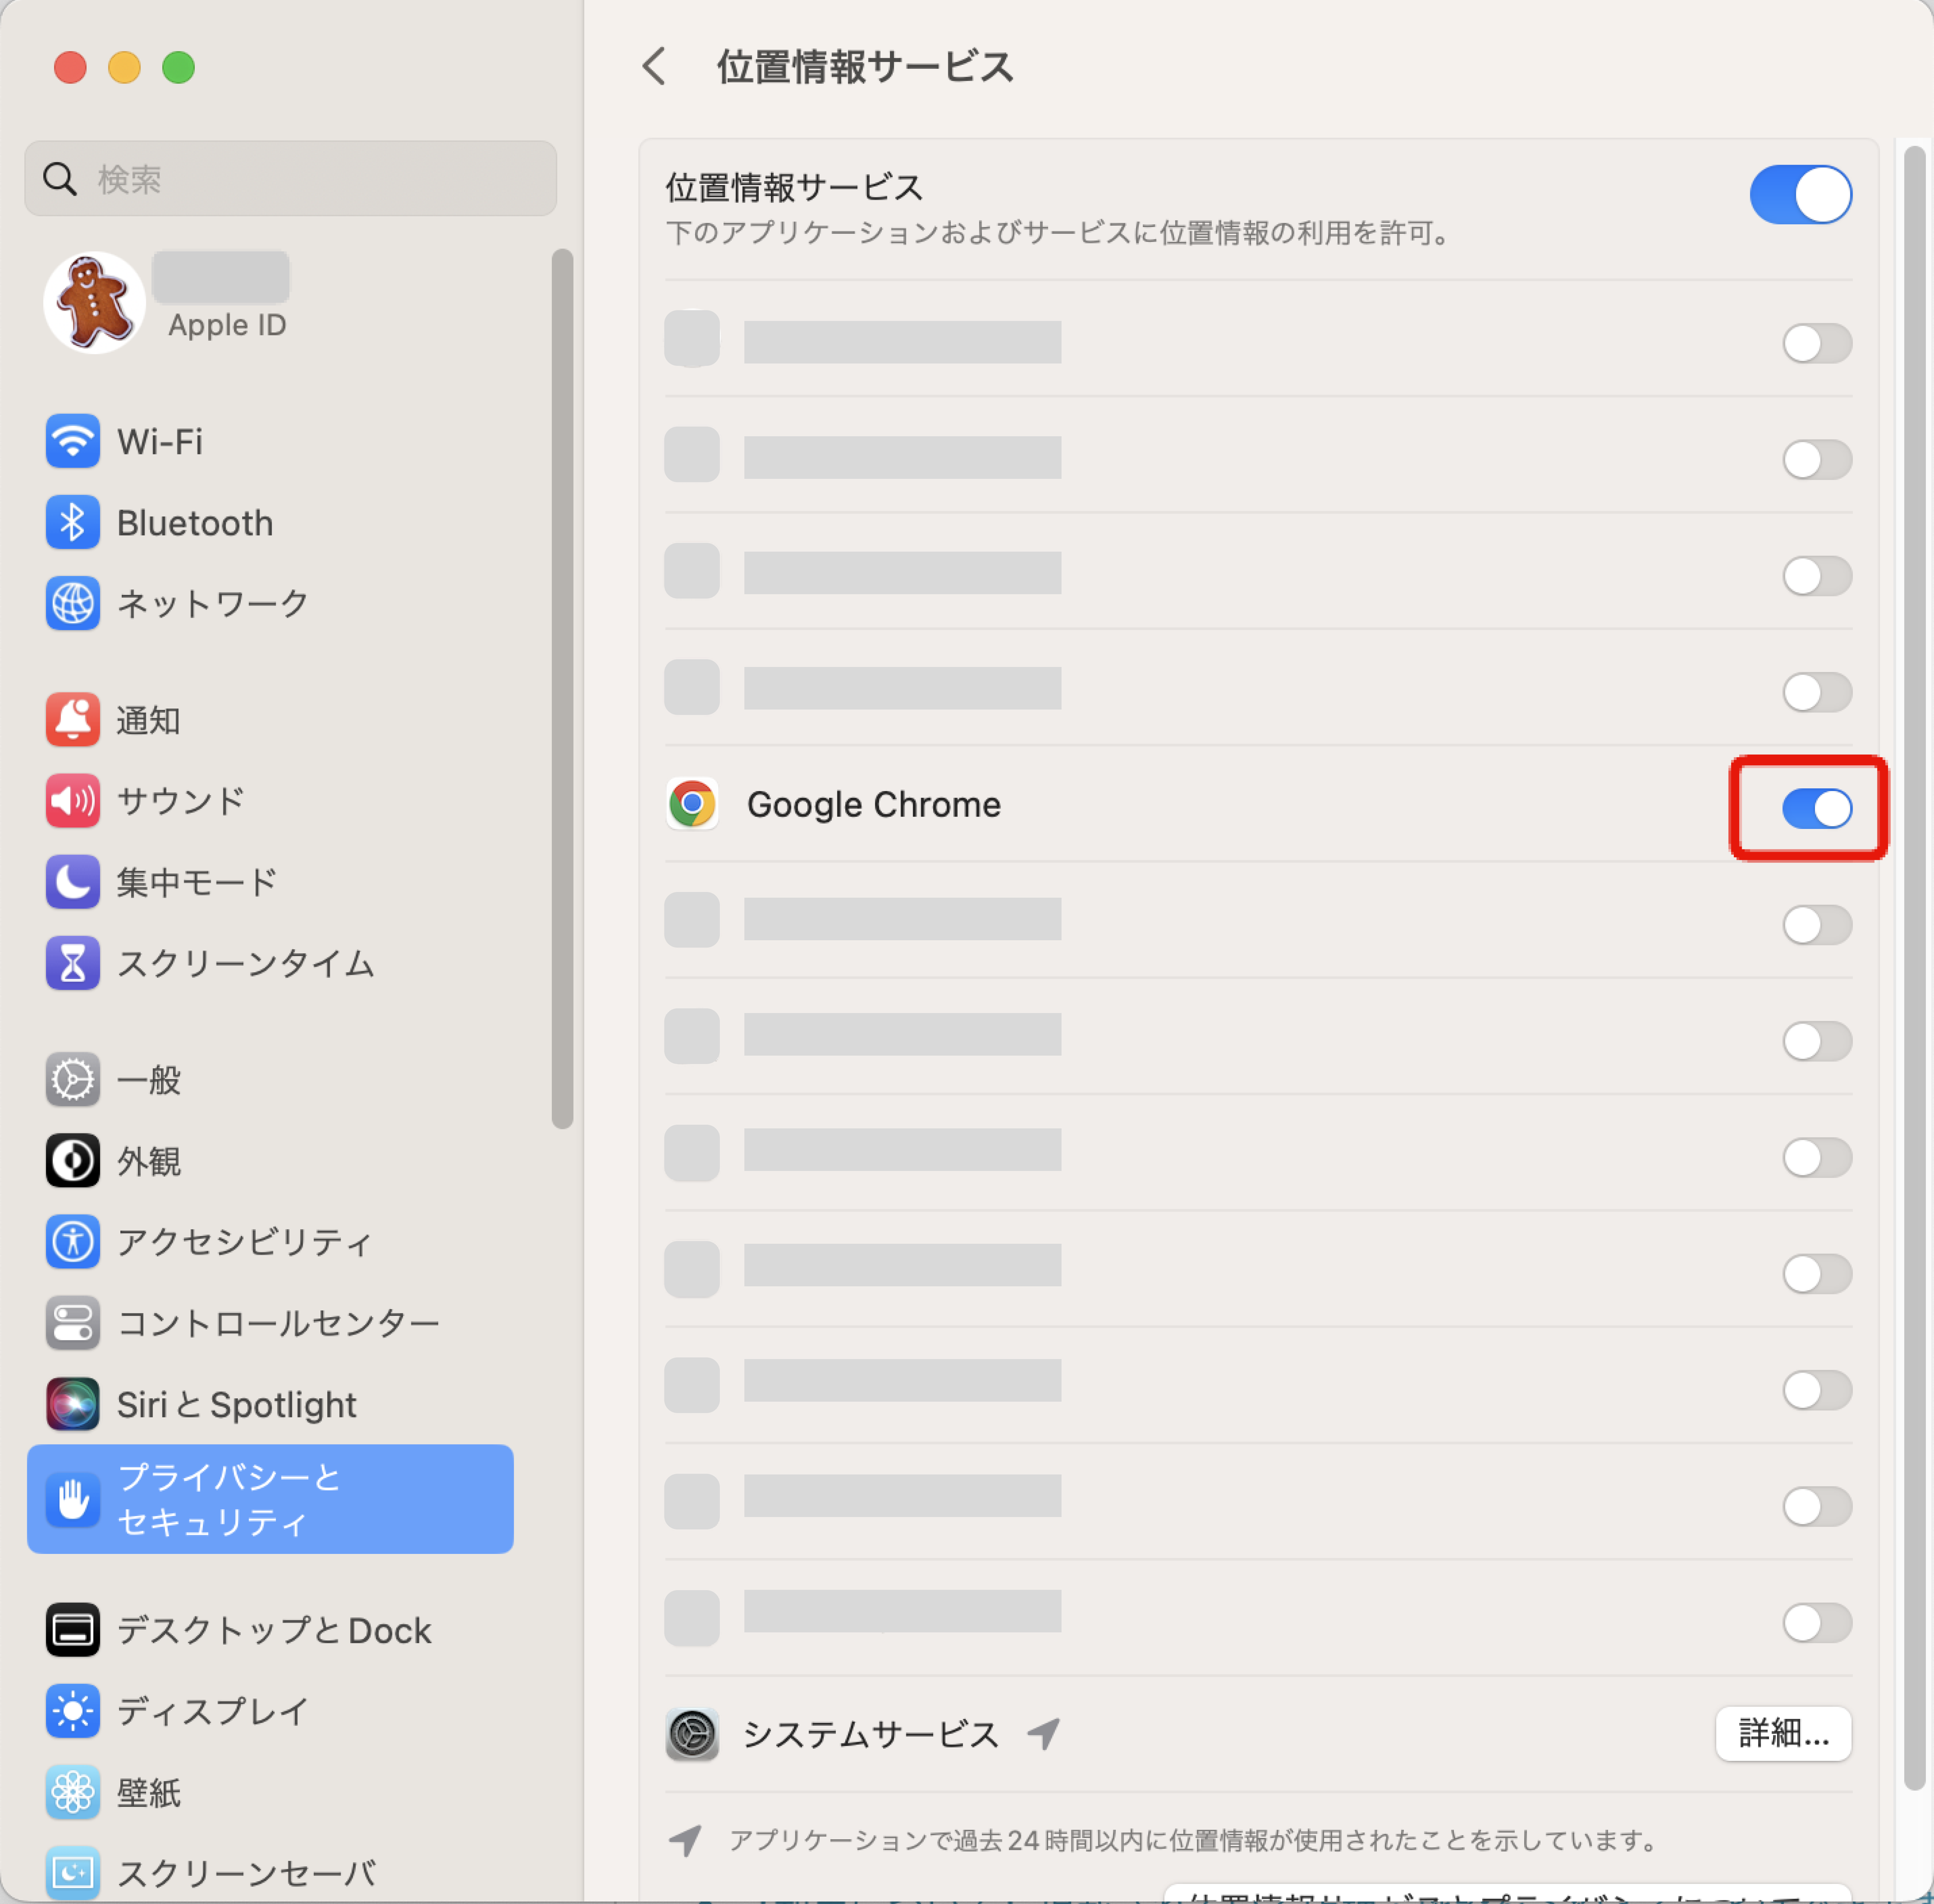
Task: Disable the main 位置情報サービス toggle
Action: coord(1800,194)
